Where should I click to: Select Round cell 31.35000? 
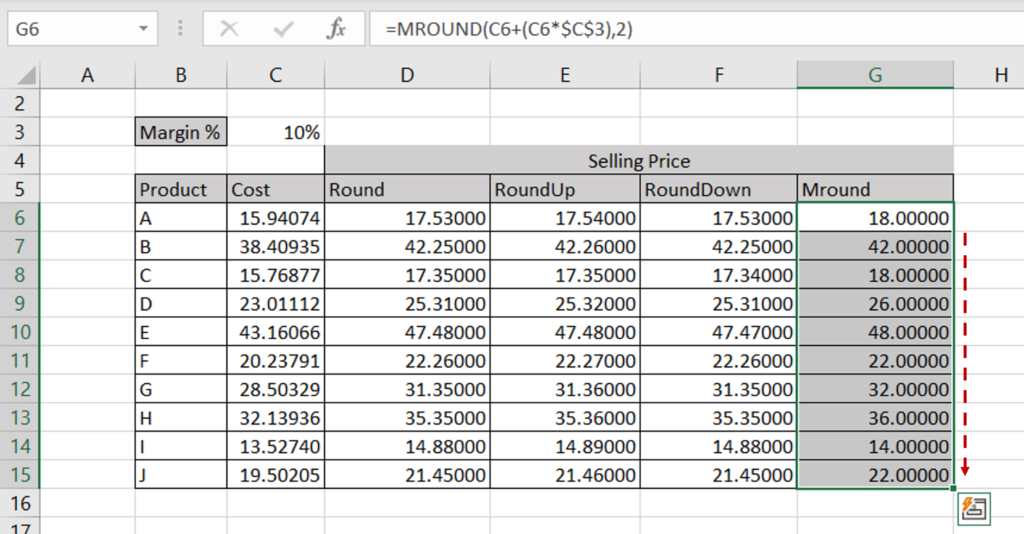pyautogui.click(x=407, y=389)
